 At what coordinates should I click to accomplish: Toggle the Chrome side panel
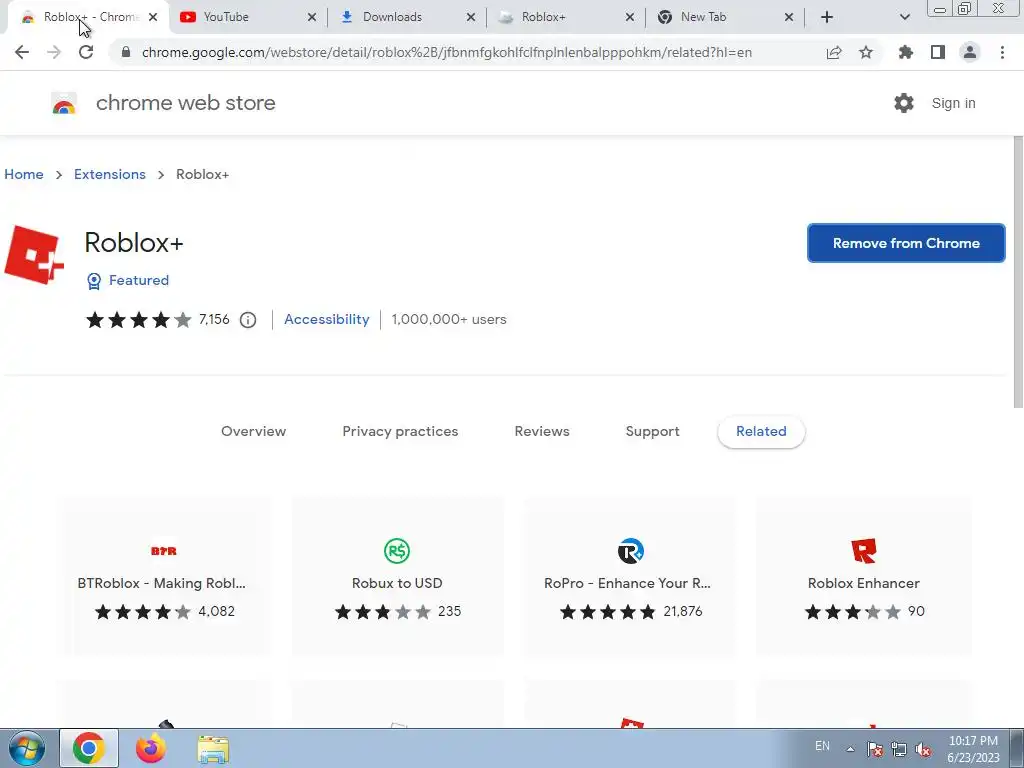click(938, 52)
